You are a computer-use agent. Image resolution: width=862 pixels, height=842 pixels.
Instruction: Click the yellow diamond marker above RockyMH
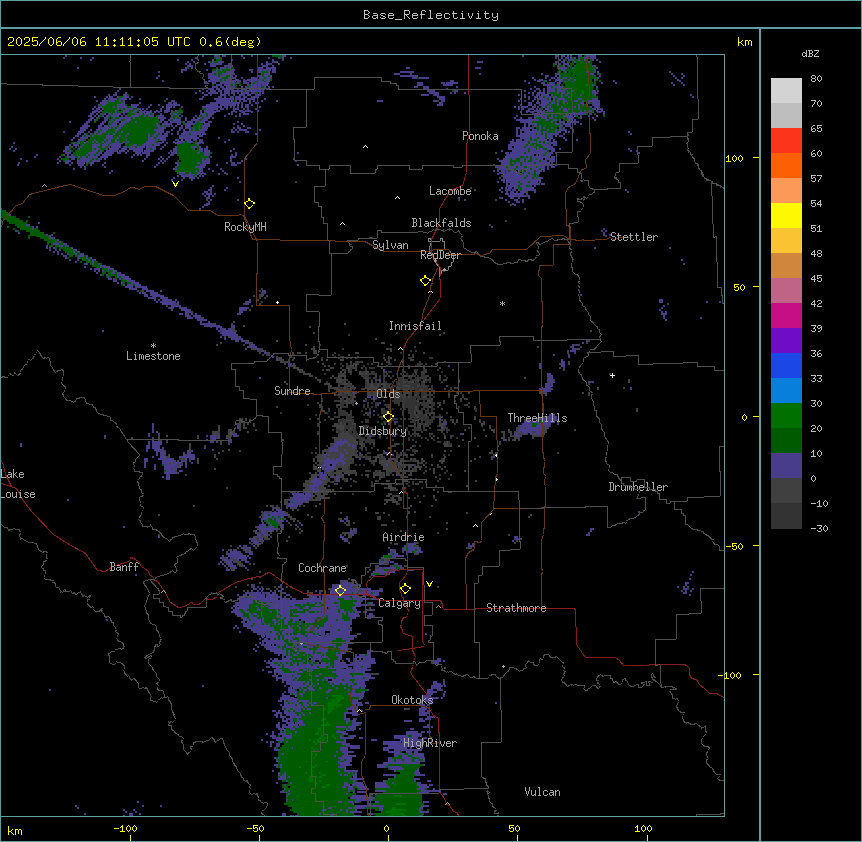[250, 204]
